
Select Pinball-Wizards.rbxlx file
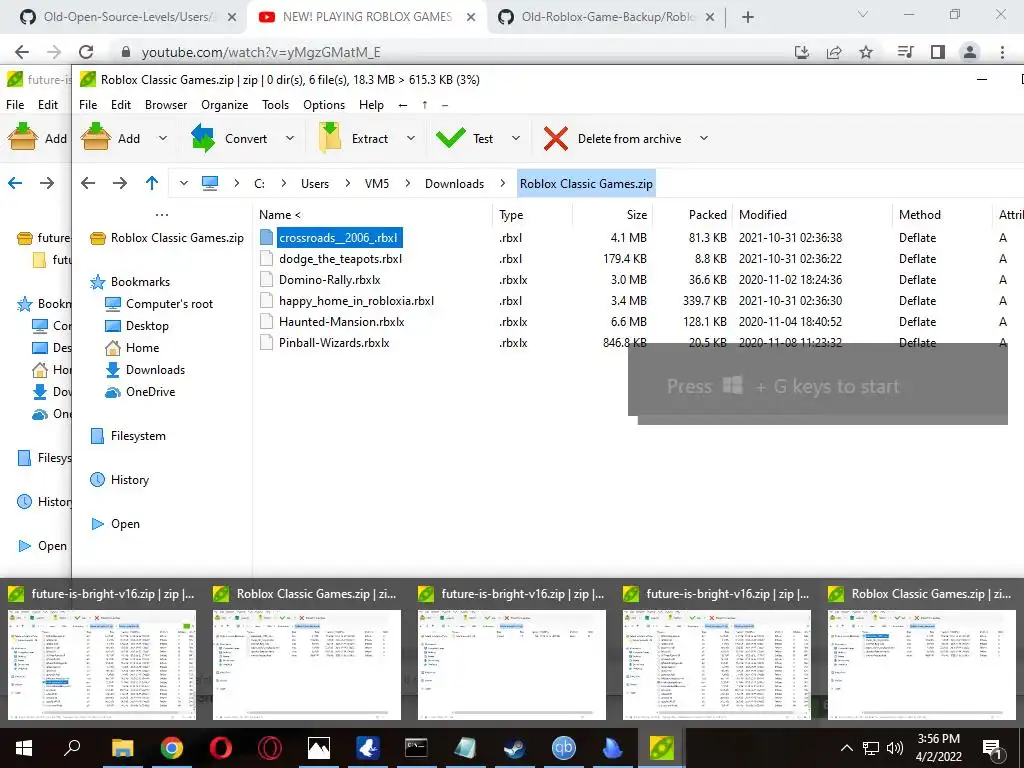pos(334,342)
